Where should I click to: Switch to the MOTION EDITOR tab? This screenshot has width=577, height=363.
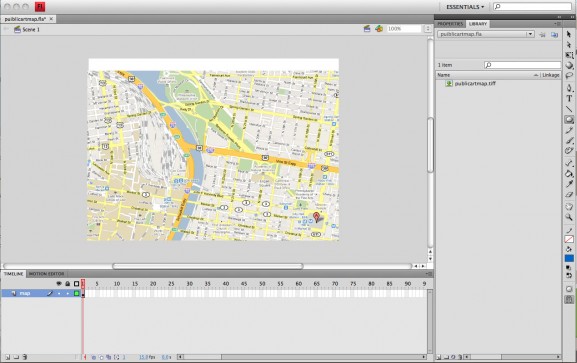click(46, 274)
